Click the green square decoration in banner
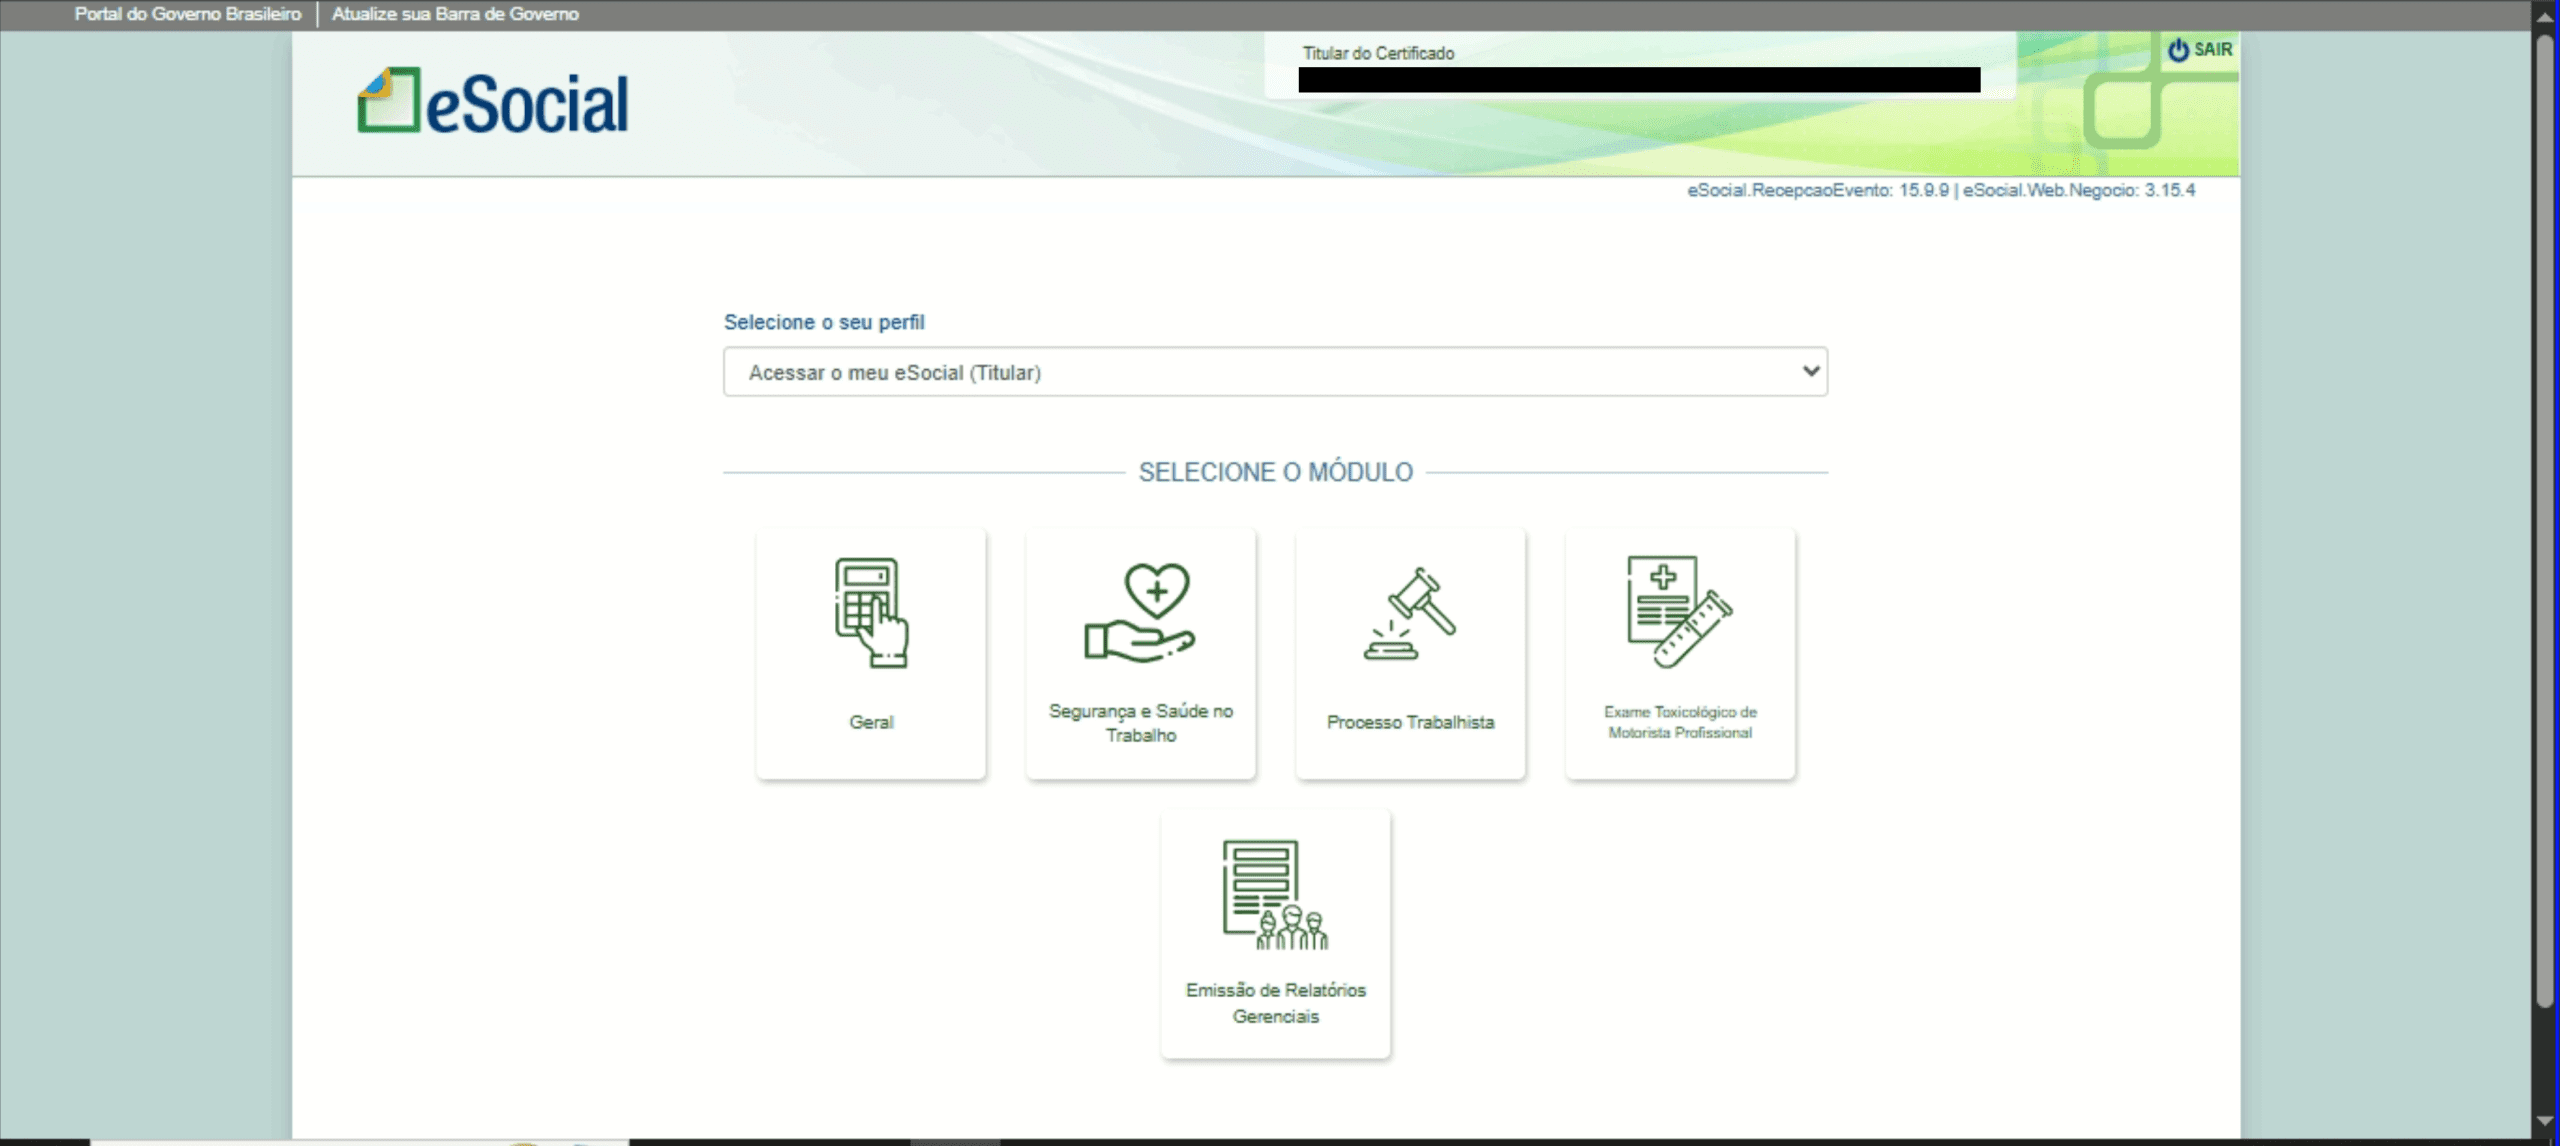 pyautogui.click(x=2122, y=112)
